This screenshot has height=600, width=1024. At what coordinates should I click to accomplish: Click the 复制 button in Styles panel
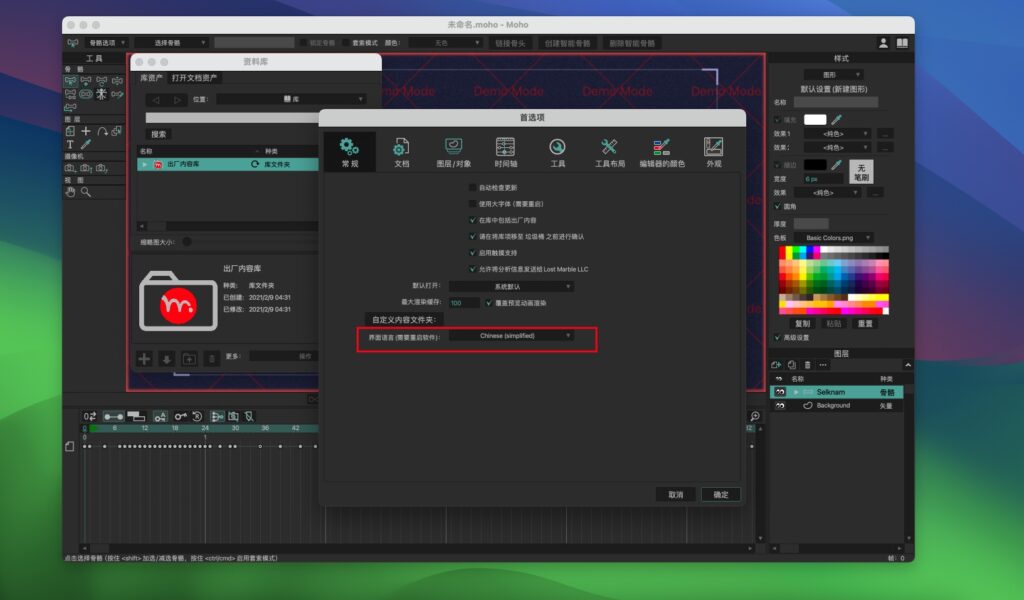[803, 322]
